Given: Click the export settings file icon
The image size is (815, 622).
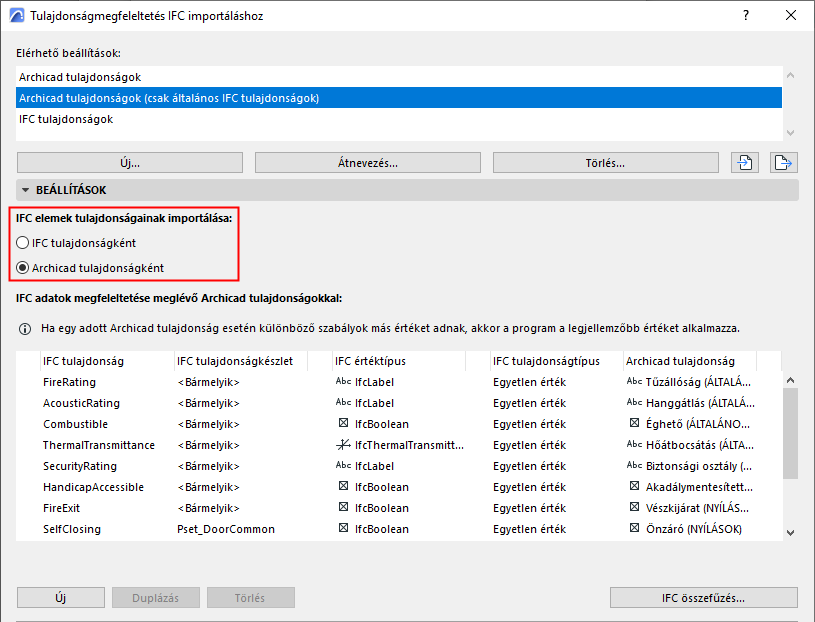Looking at the screenshot, I should pyautogui.click(x=783, y=163).
